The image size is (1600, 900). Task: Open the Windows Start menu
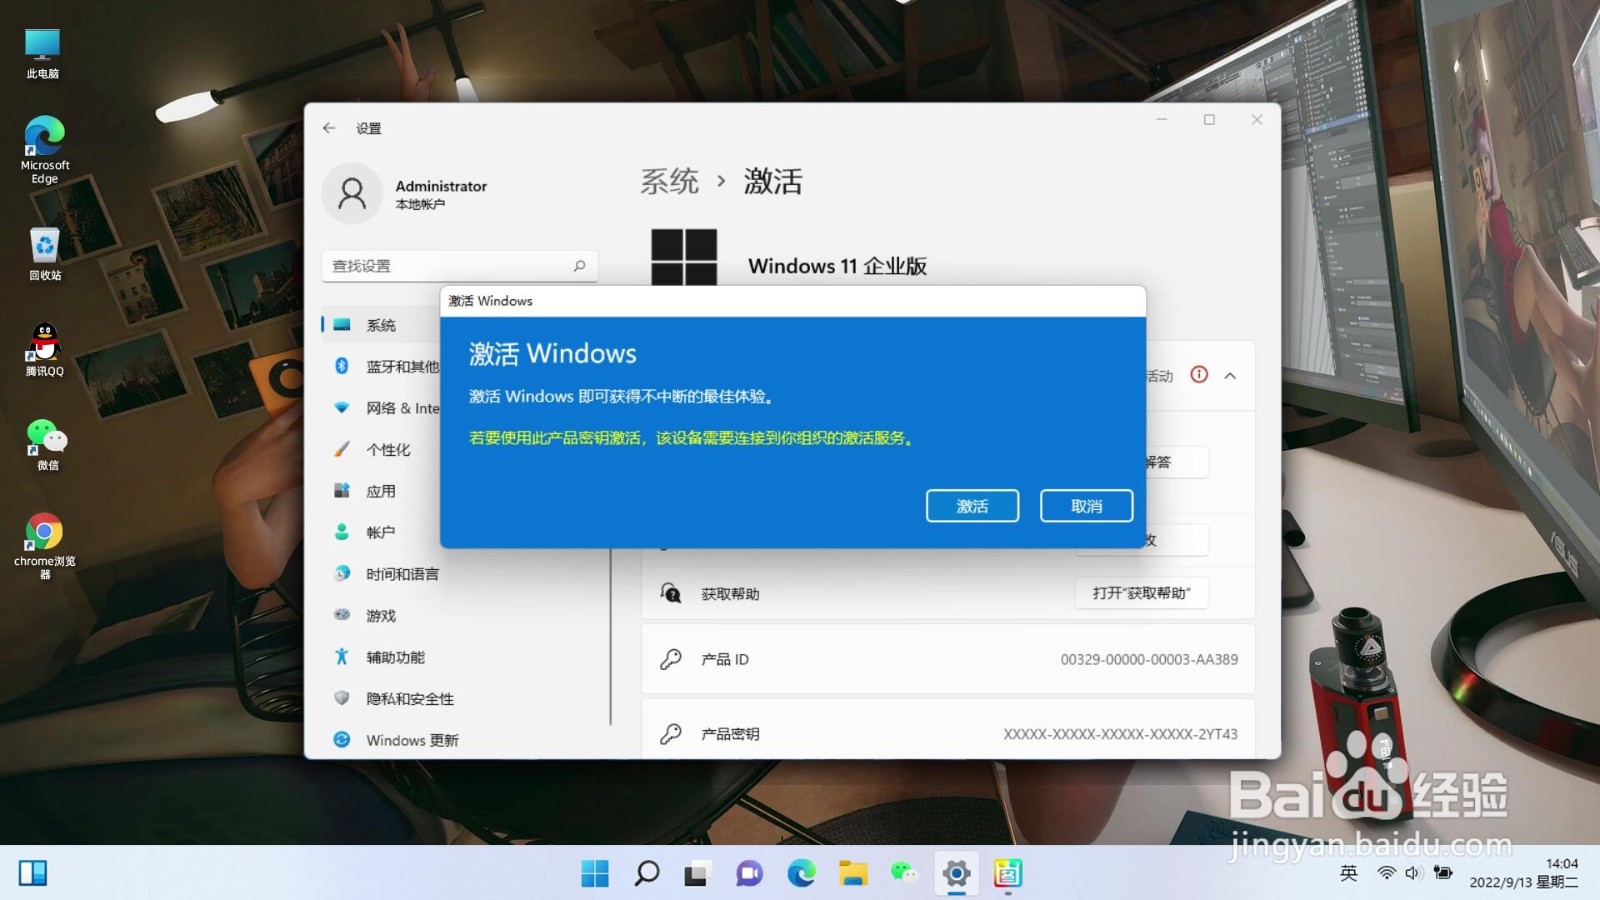pos(595,873)
